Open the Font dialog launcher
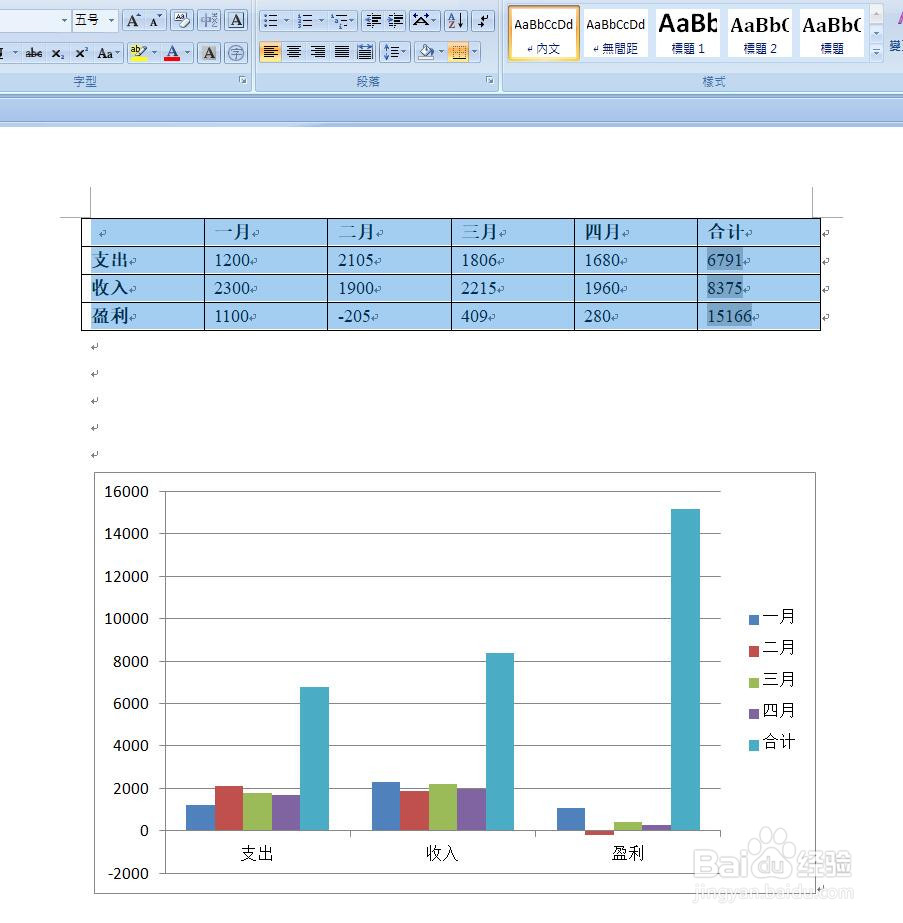903x923 pixels. [243, 80]
